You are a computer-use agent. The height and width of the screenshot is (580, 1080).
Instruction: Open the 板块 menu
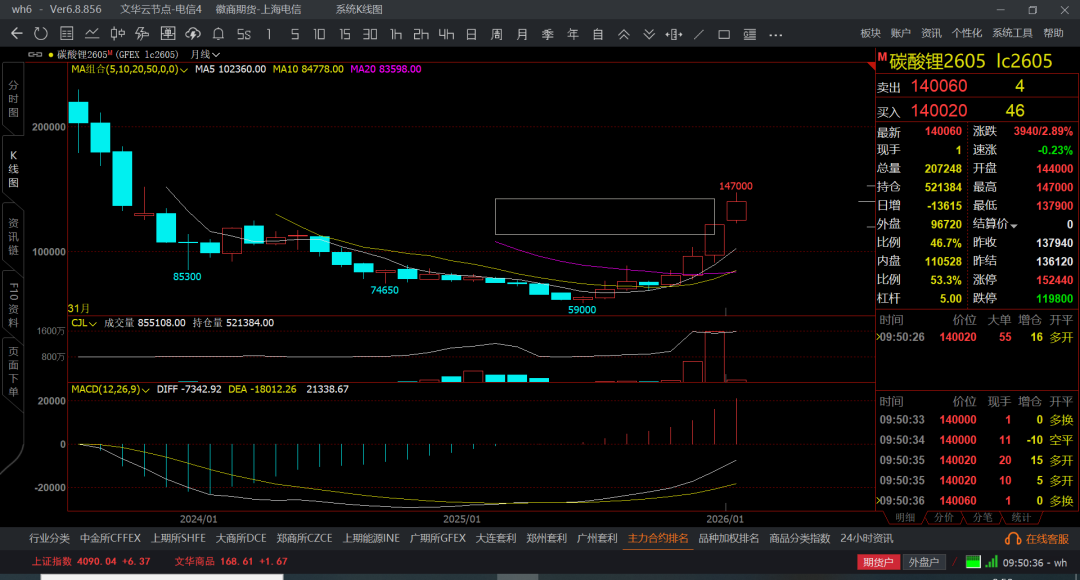pos(871,33)
